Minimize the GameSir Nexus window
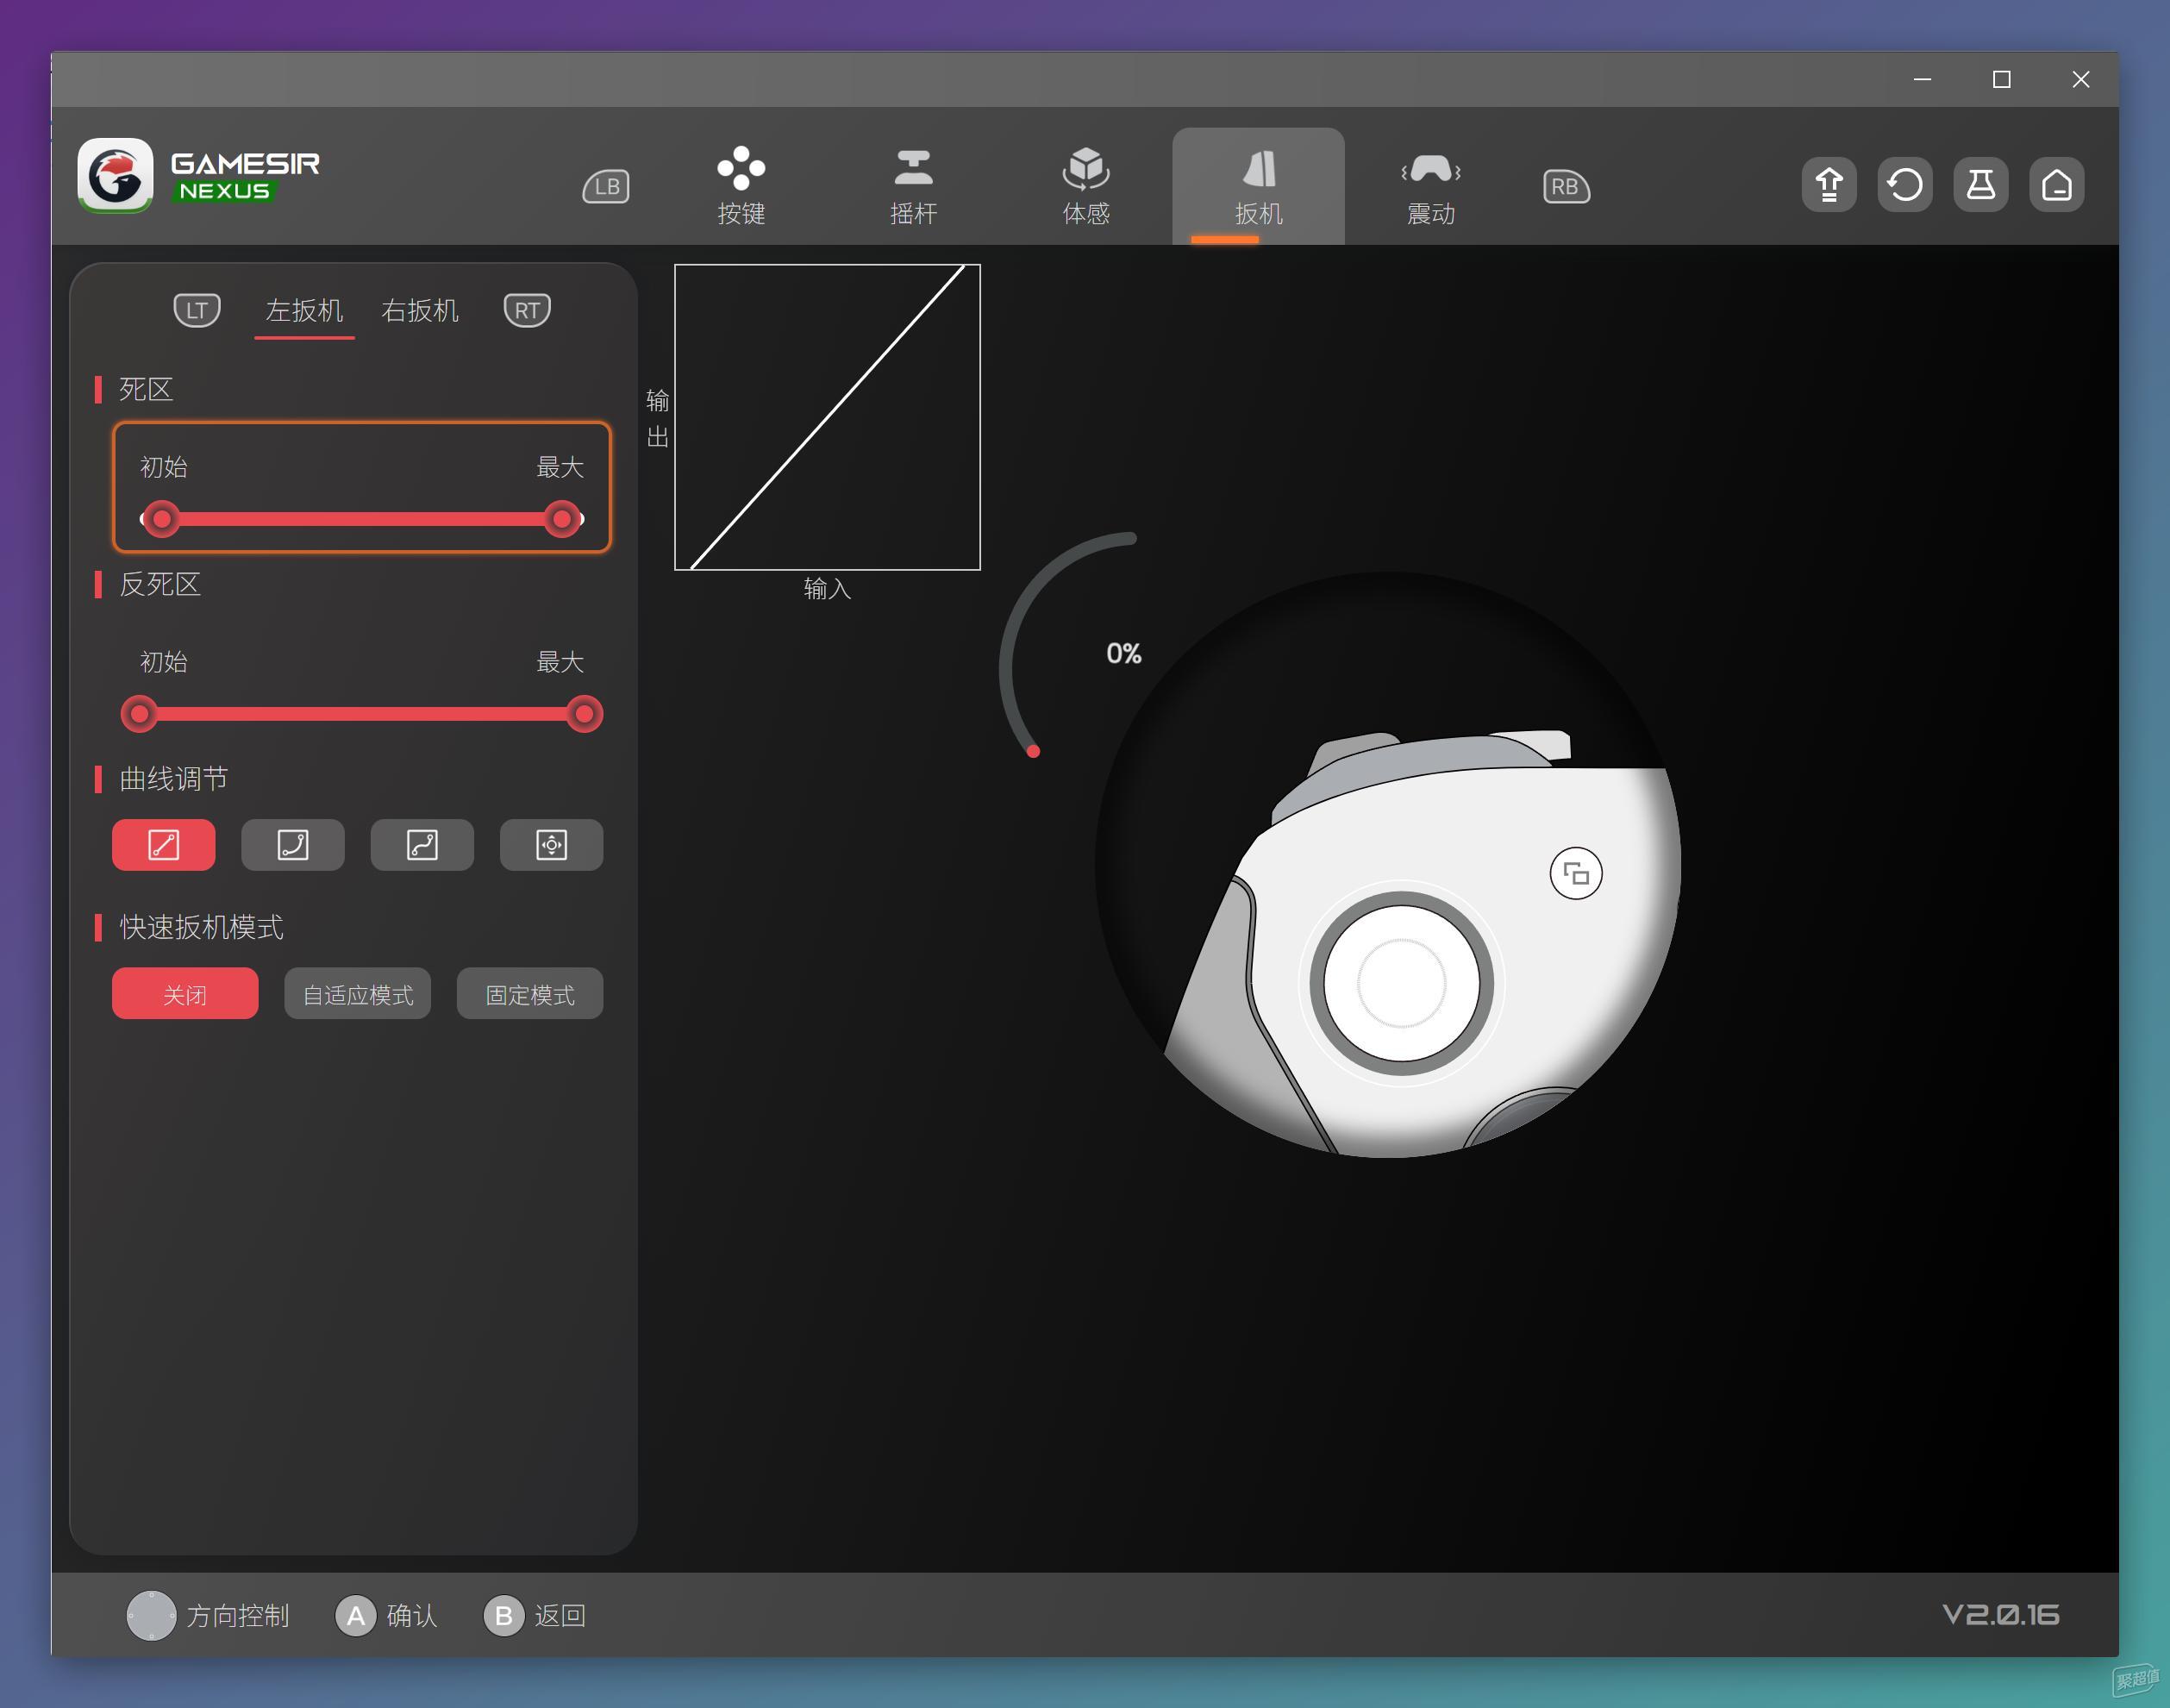 (x=1922, y=79)
